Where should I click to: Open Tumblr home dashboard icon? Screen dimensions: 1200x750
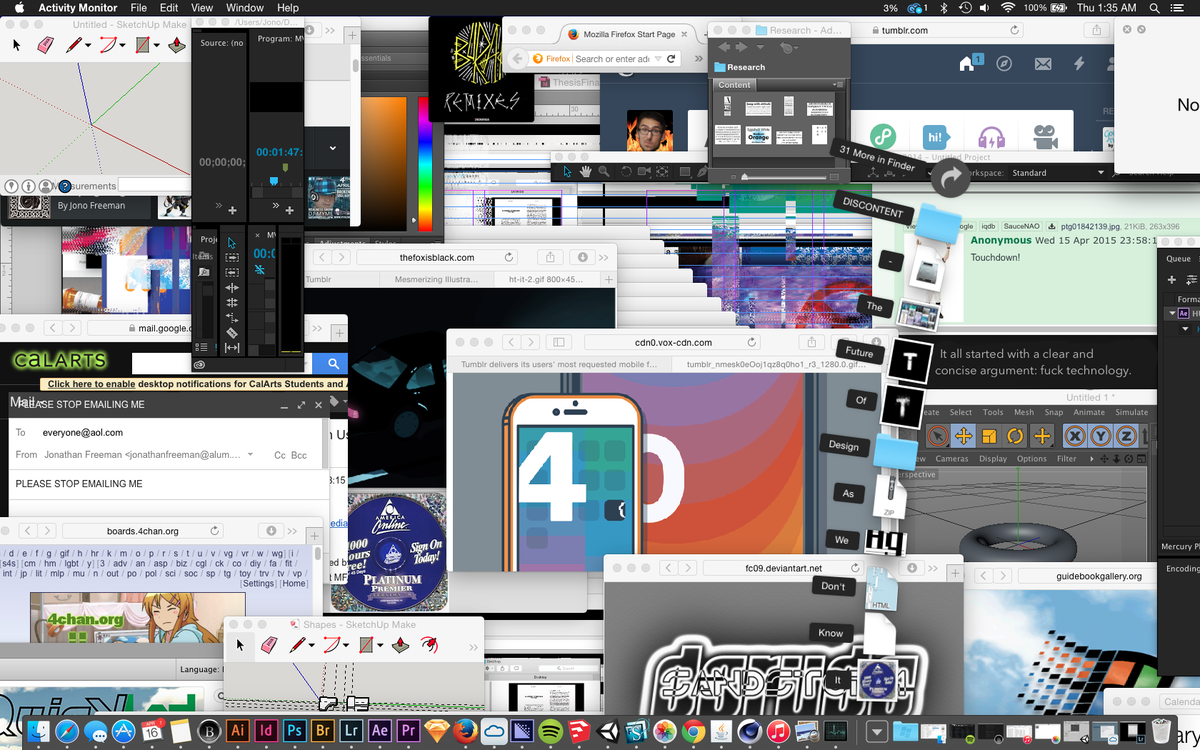(967, 64)
